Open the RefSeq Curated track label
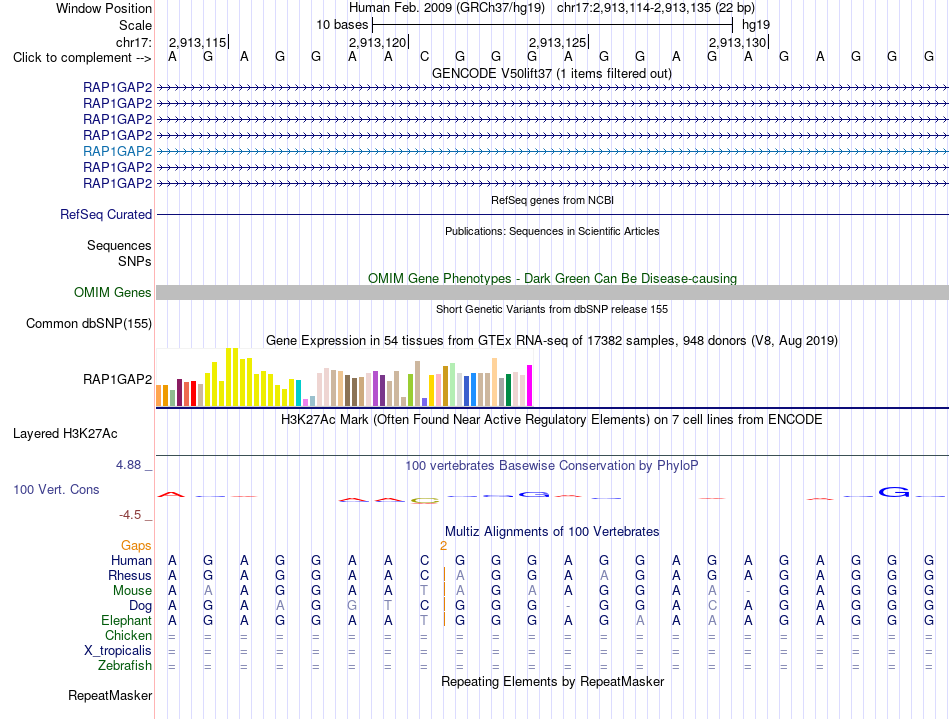This screenshot has width=950, height=719. pyautogui.click(x=106, y=214)
